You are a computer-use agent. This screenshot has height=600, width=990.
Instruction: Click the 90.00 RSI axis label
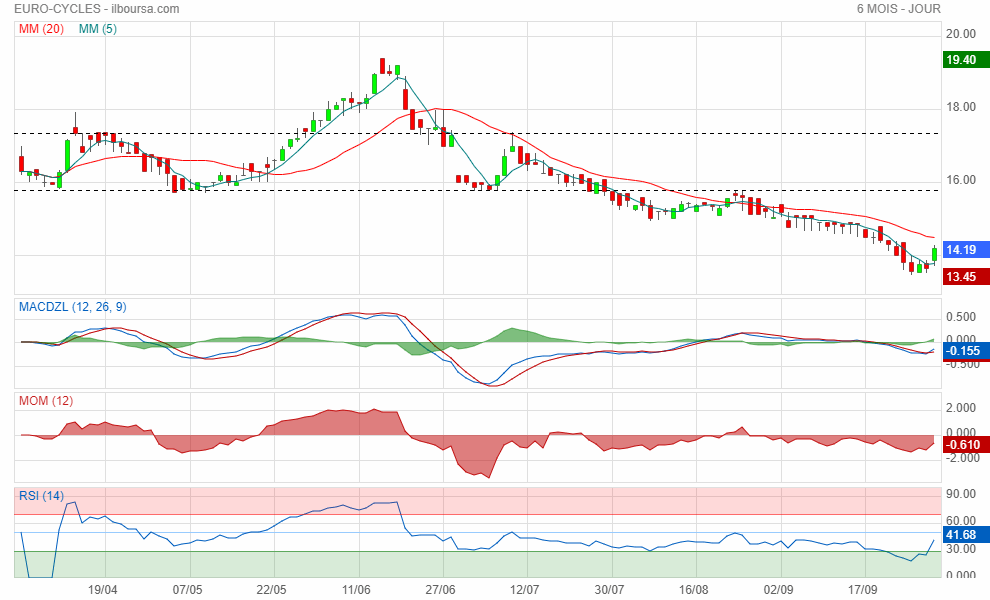click(960, 494)
